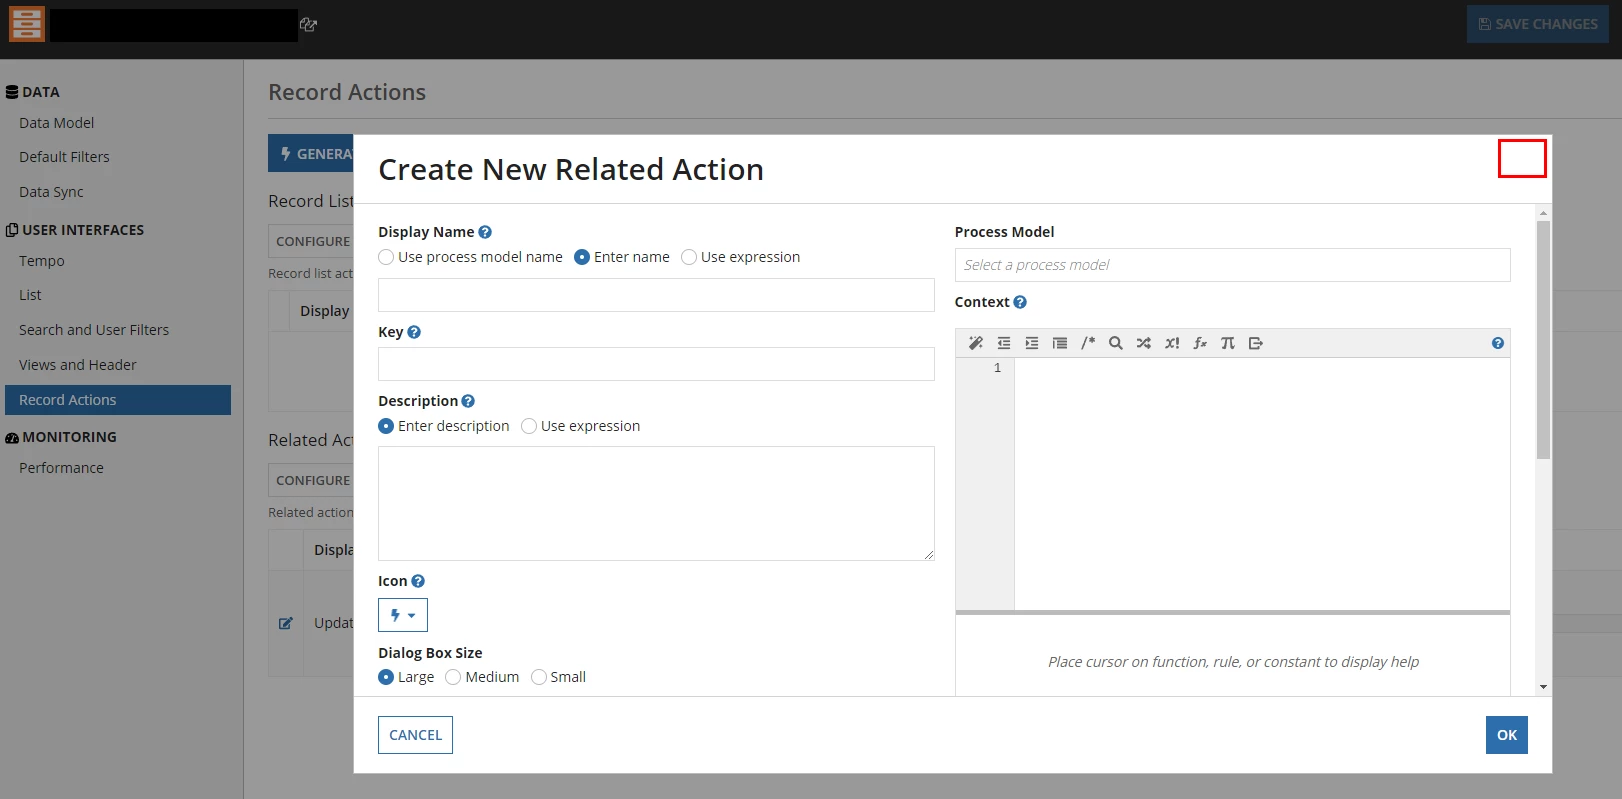
Task: Click the pi constant icon
Action: tap(1228, 343)
